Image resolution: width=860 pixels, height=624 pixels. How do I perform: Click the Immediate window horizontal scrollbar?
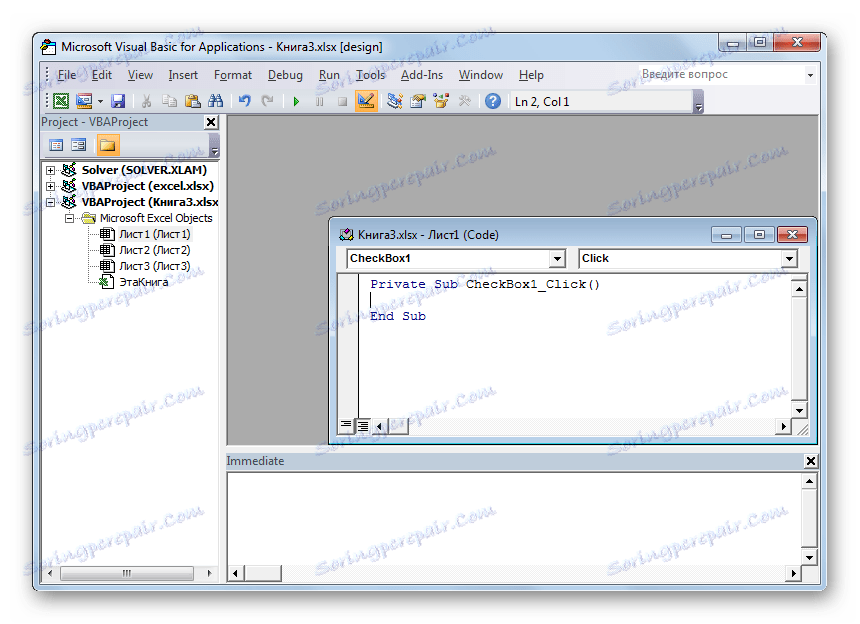[x=262, y=573]
